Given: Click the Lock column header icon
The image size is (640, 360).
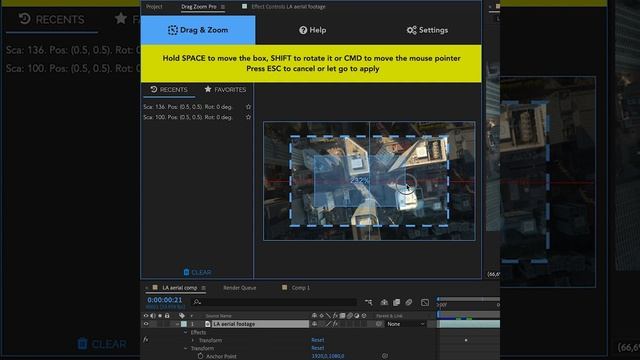Looking at the screenshot, I should click(167, 316).
